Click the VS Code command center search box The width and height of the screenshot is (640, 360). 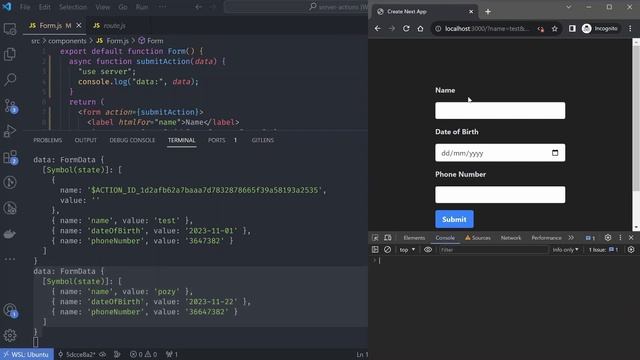pos(296,7)
